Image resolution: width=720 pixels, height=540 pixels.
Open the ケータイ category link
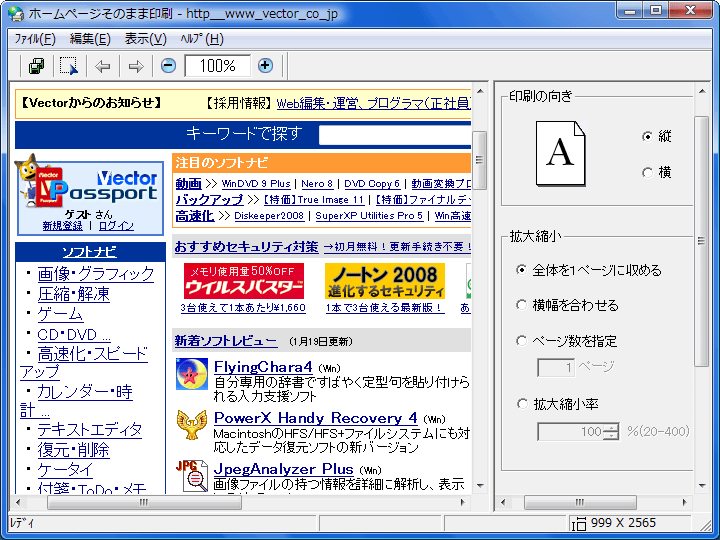point(65,470)
